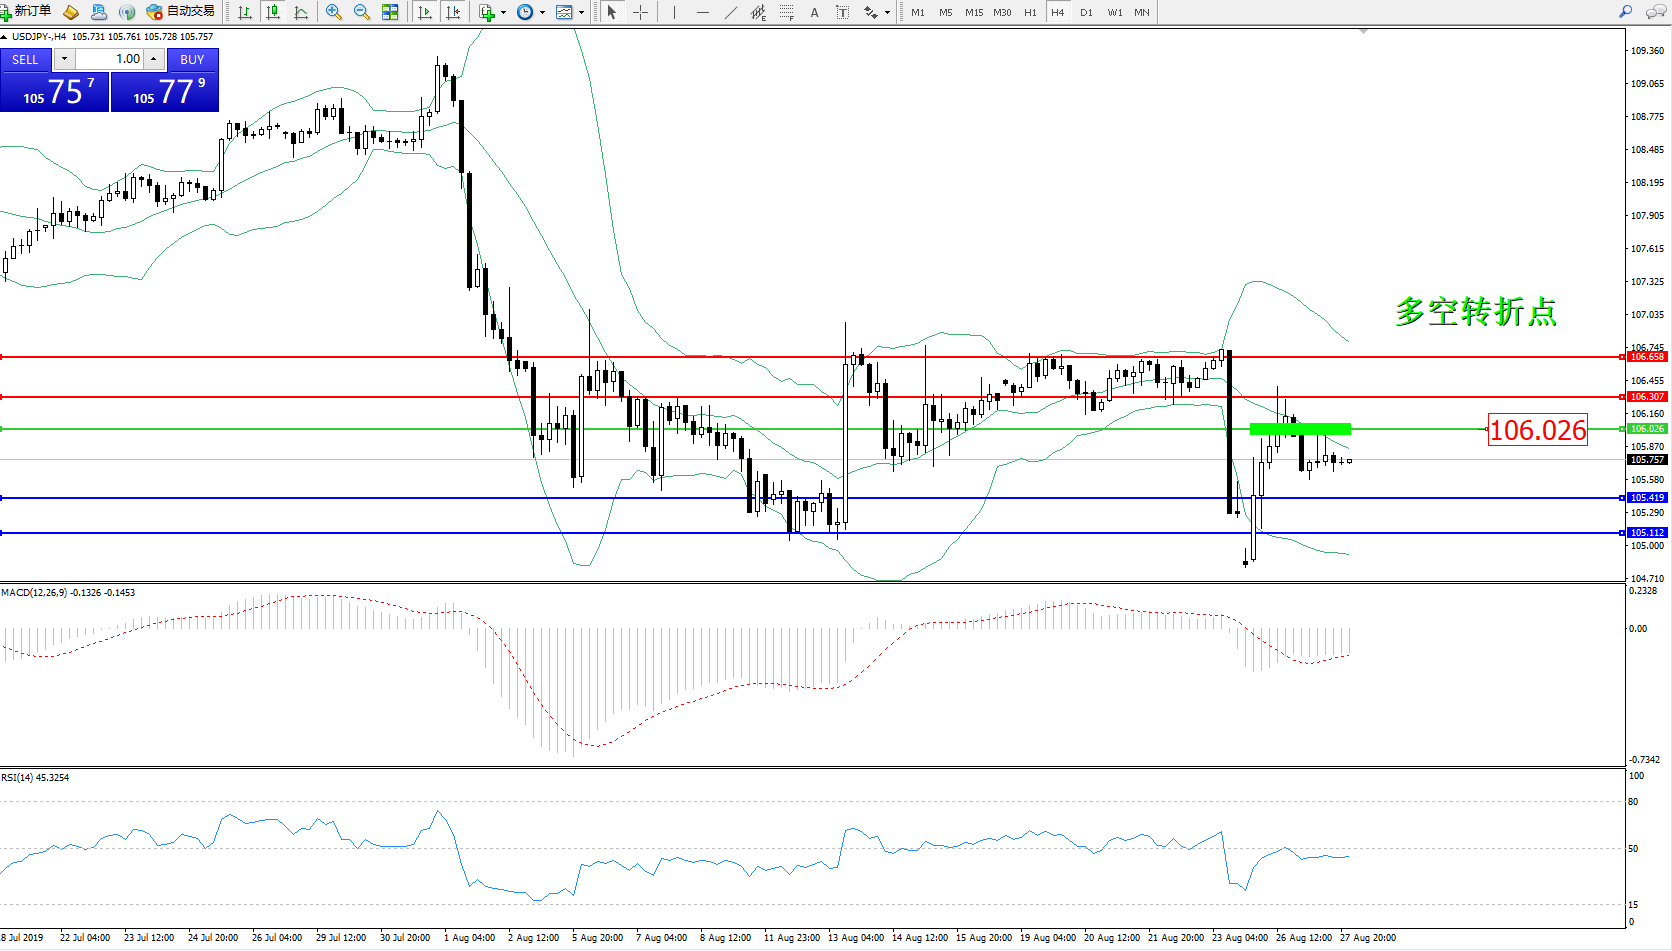Open the search magnifier in toolbar

[1625, 12]
